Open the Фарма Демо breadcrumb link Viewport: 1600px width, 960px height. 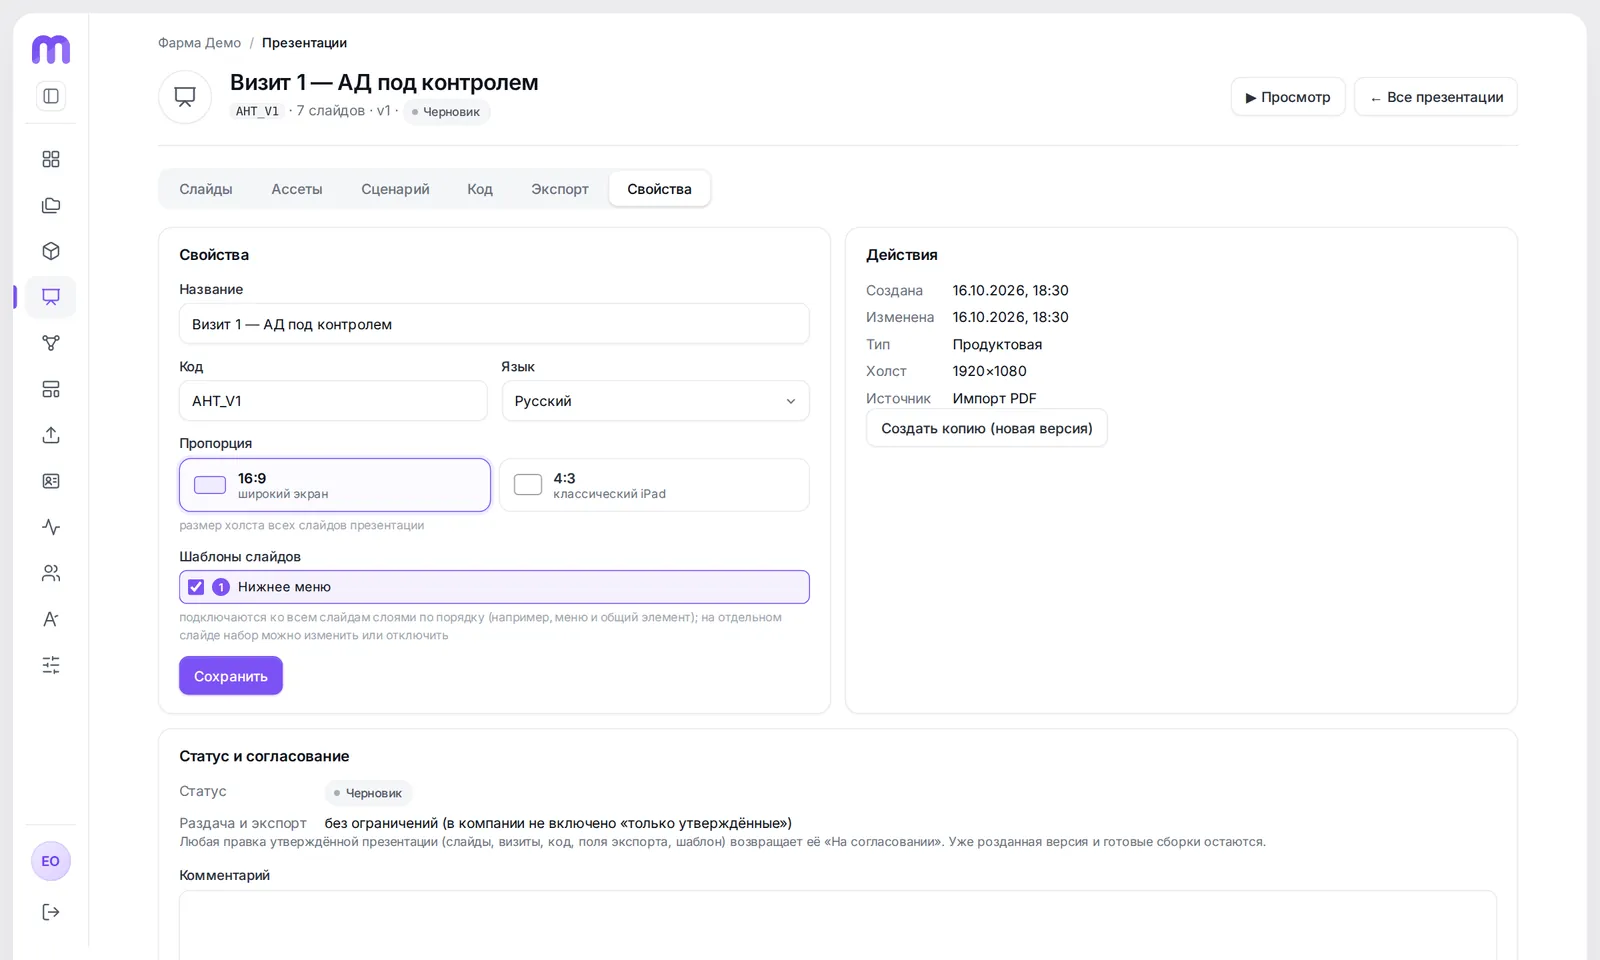pyautogui.click(x=199, y=43)
